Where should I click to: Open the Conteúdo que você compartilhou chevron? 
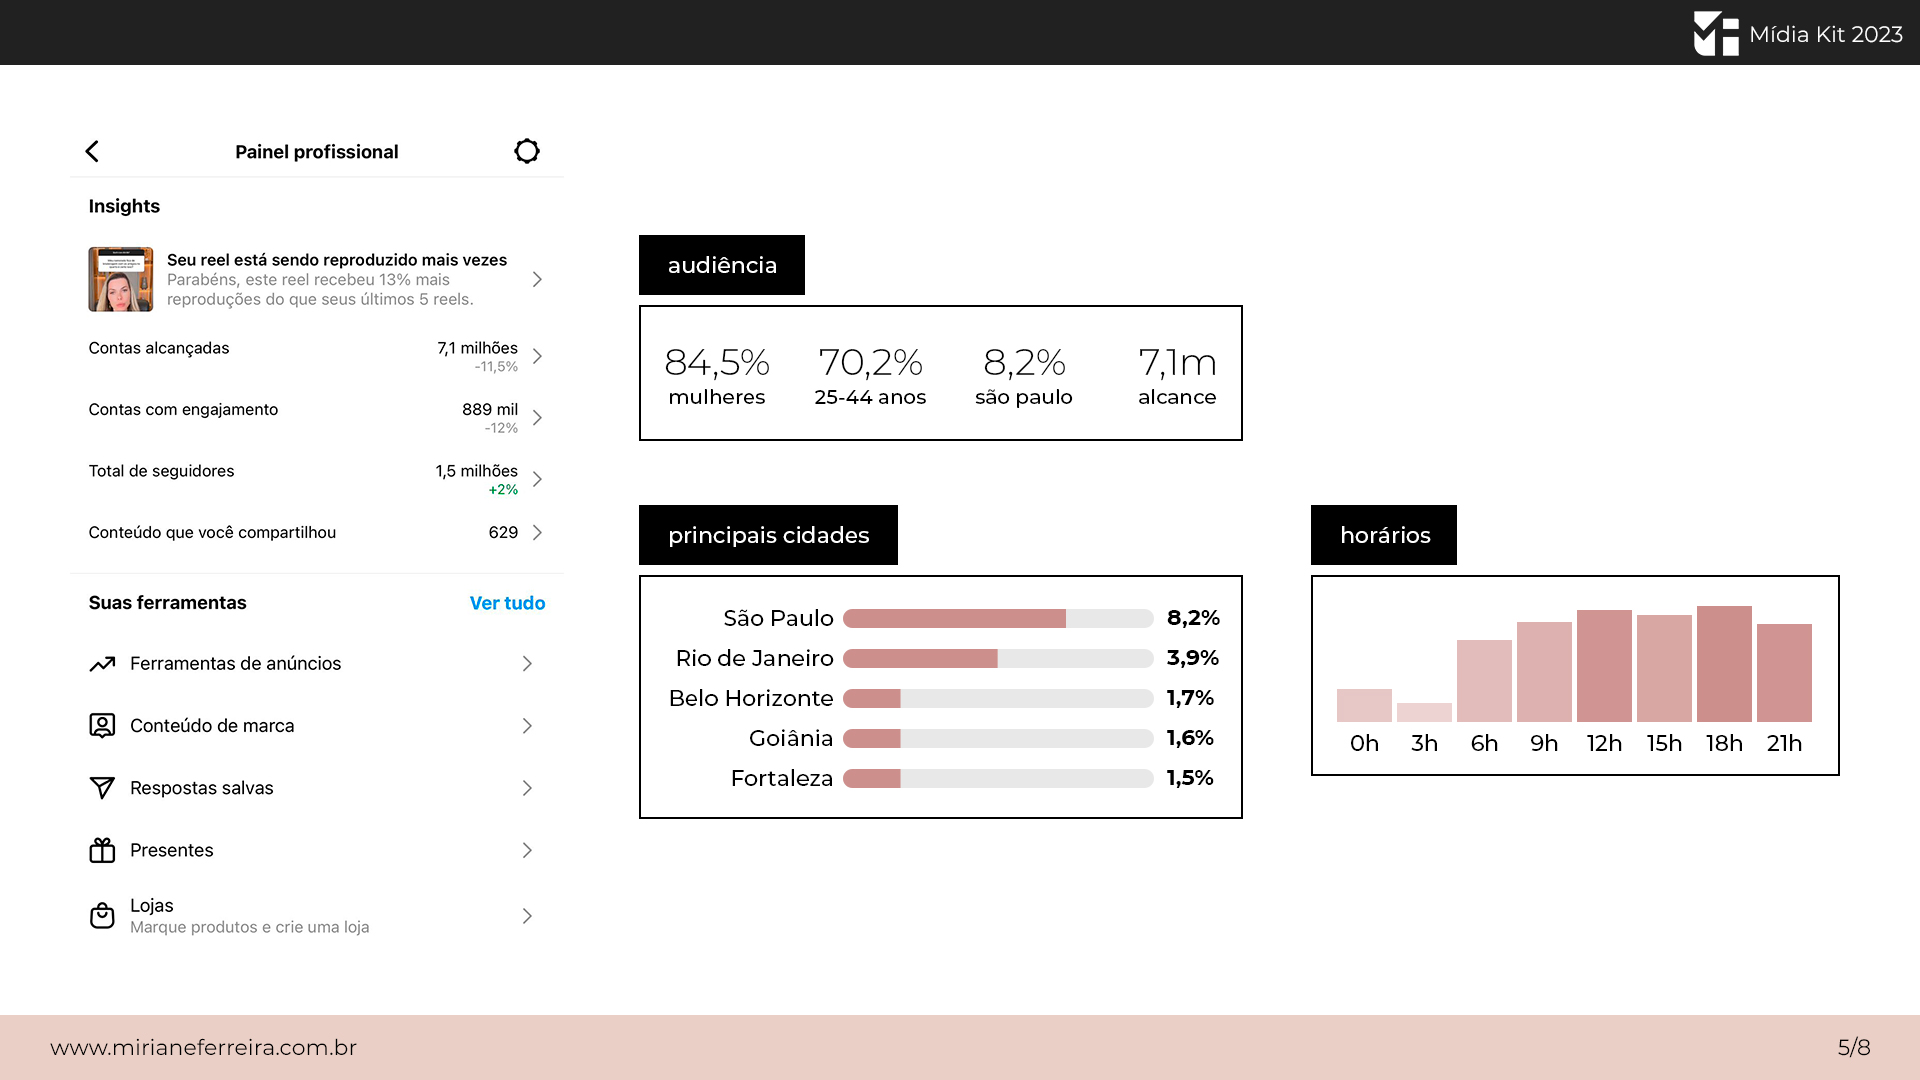tap(537, 532)
